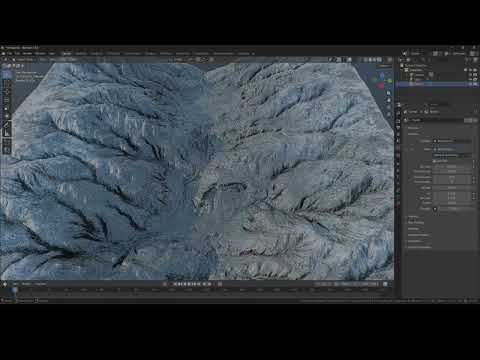The height and width of the screenshot is (360, 480).
Task: Select the Scale tool
Action: click(6, 108)
